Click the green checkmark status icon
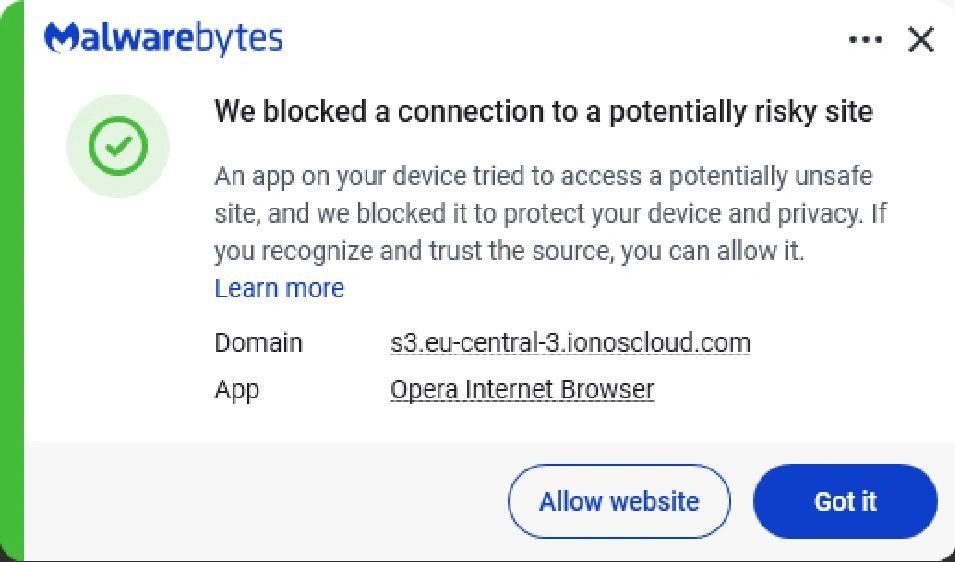This screenshot has width=955, height=562. pyautogui.click(x=118, y=147)
